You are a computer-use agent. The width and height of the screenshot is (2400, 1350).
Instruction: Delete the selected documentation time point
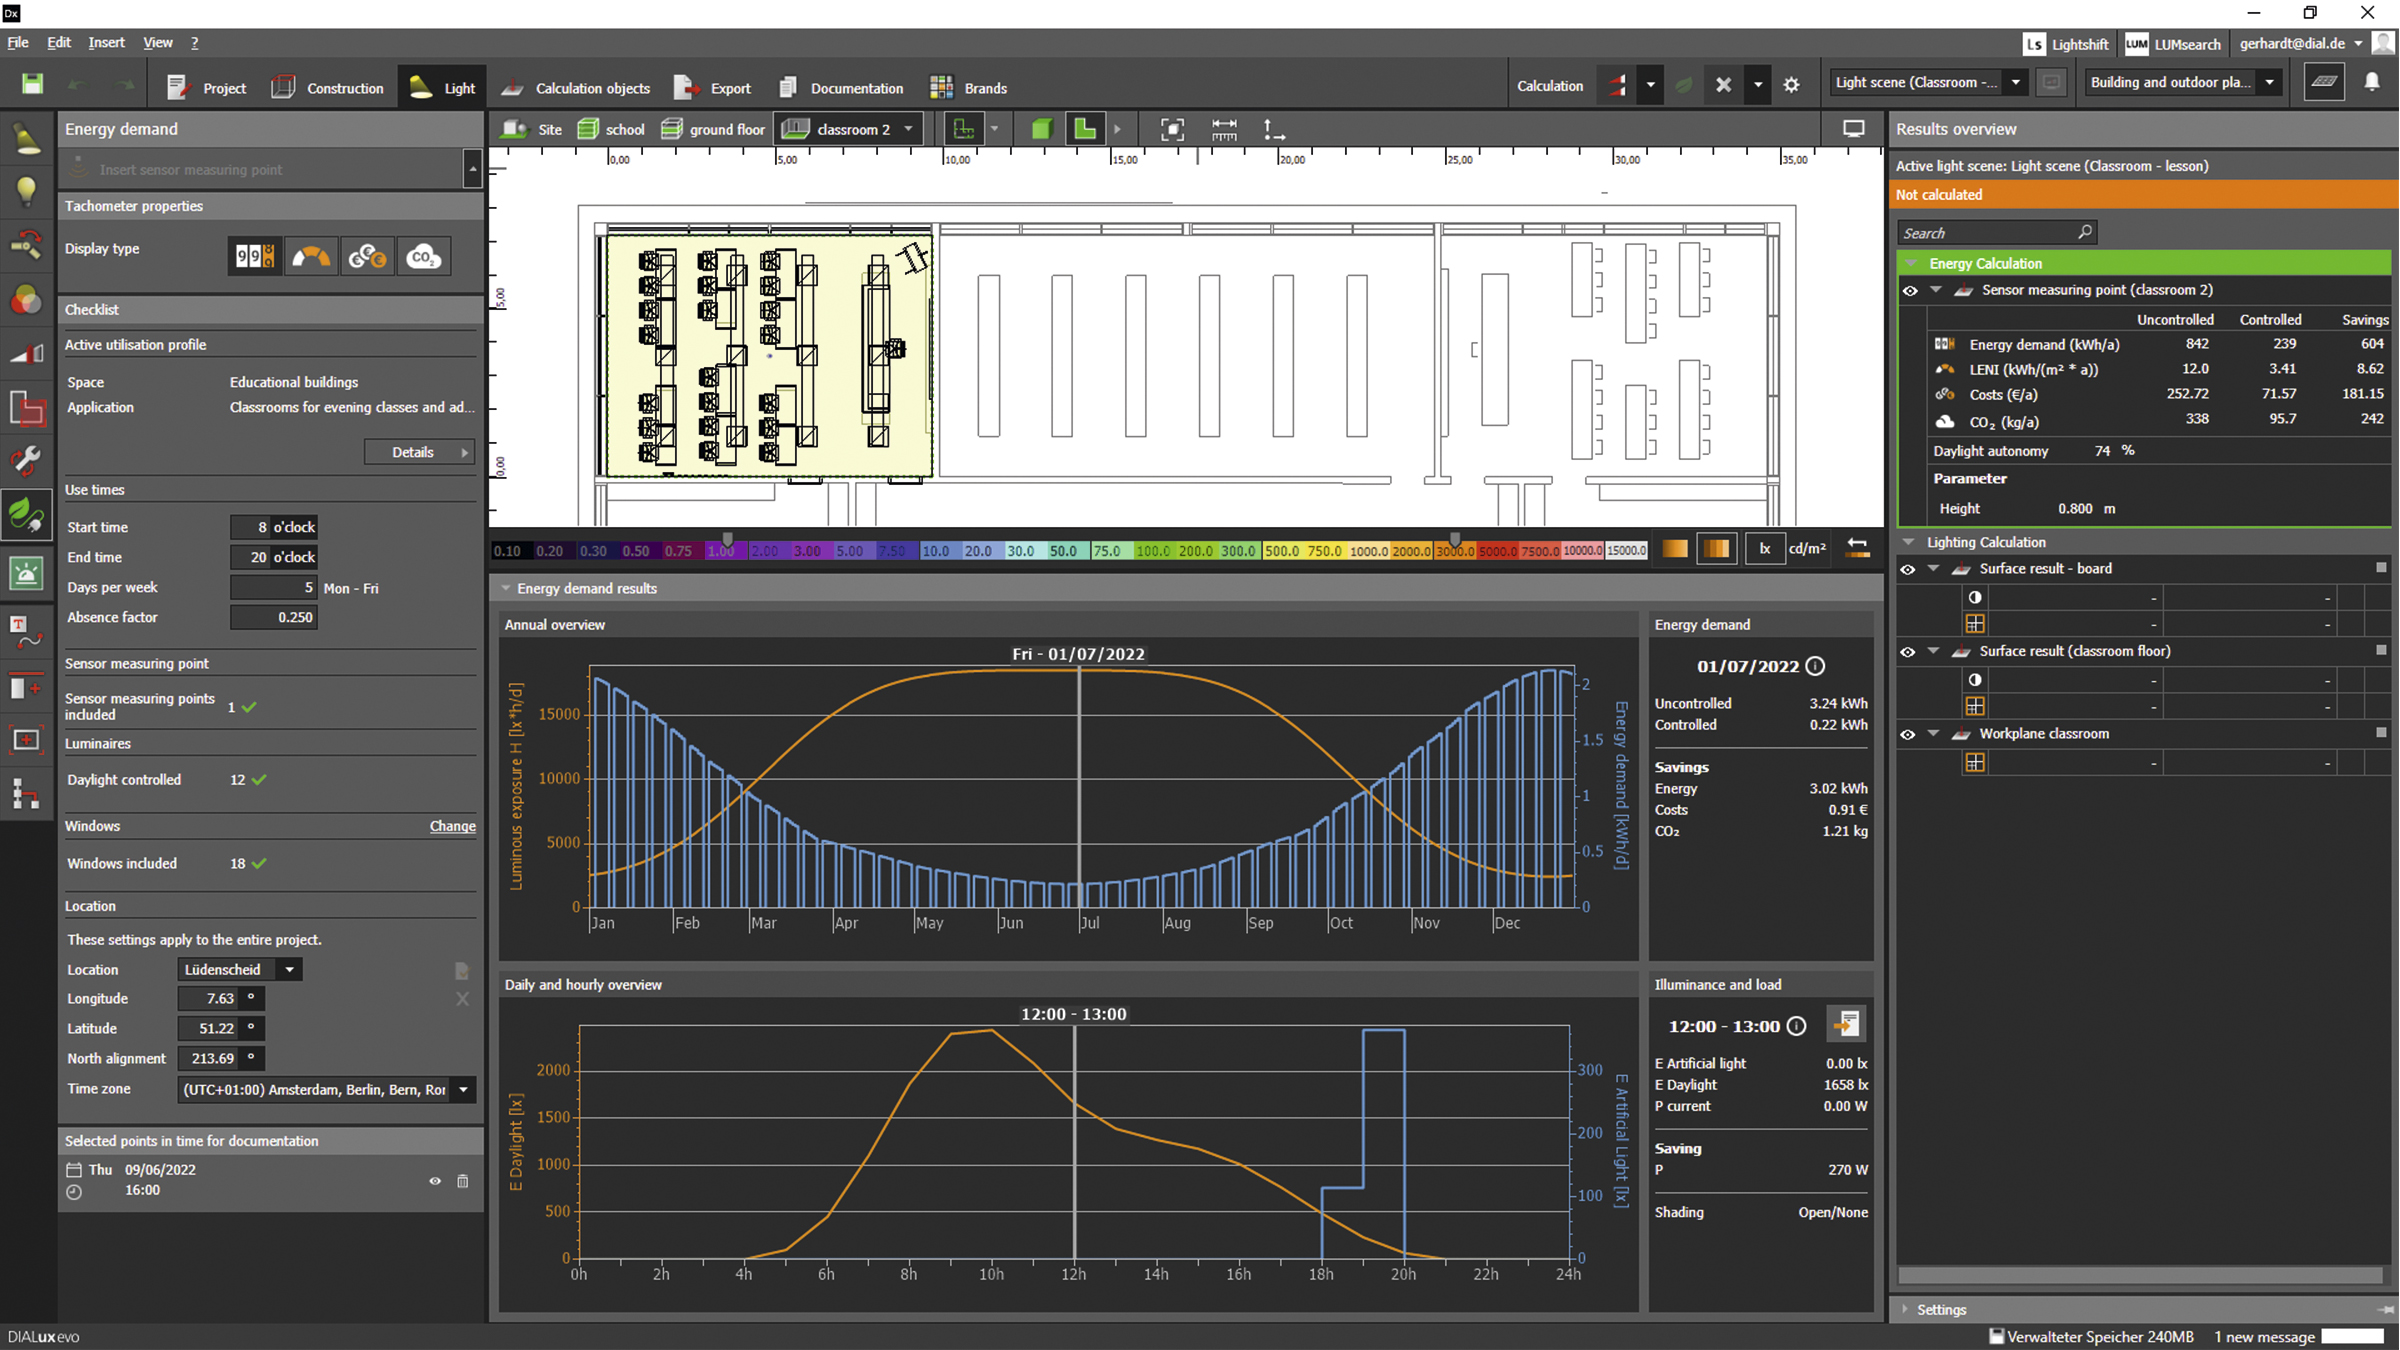462,1181
